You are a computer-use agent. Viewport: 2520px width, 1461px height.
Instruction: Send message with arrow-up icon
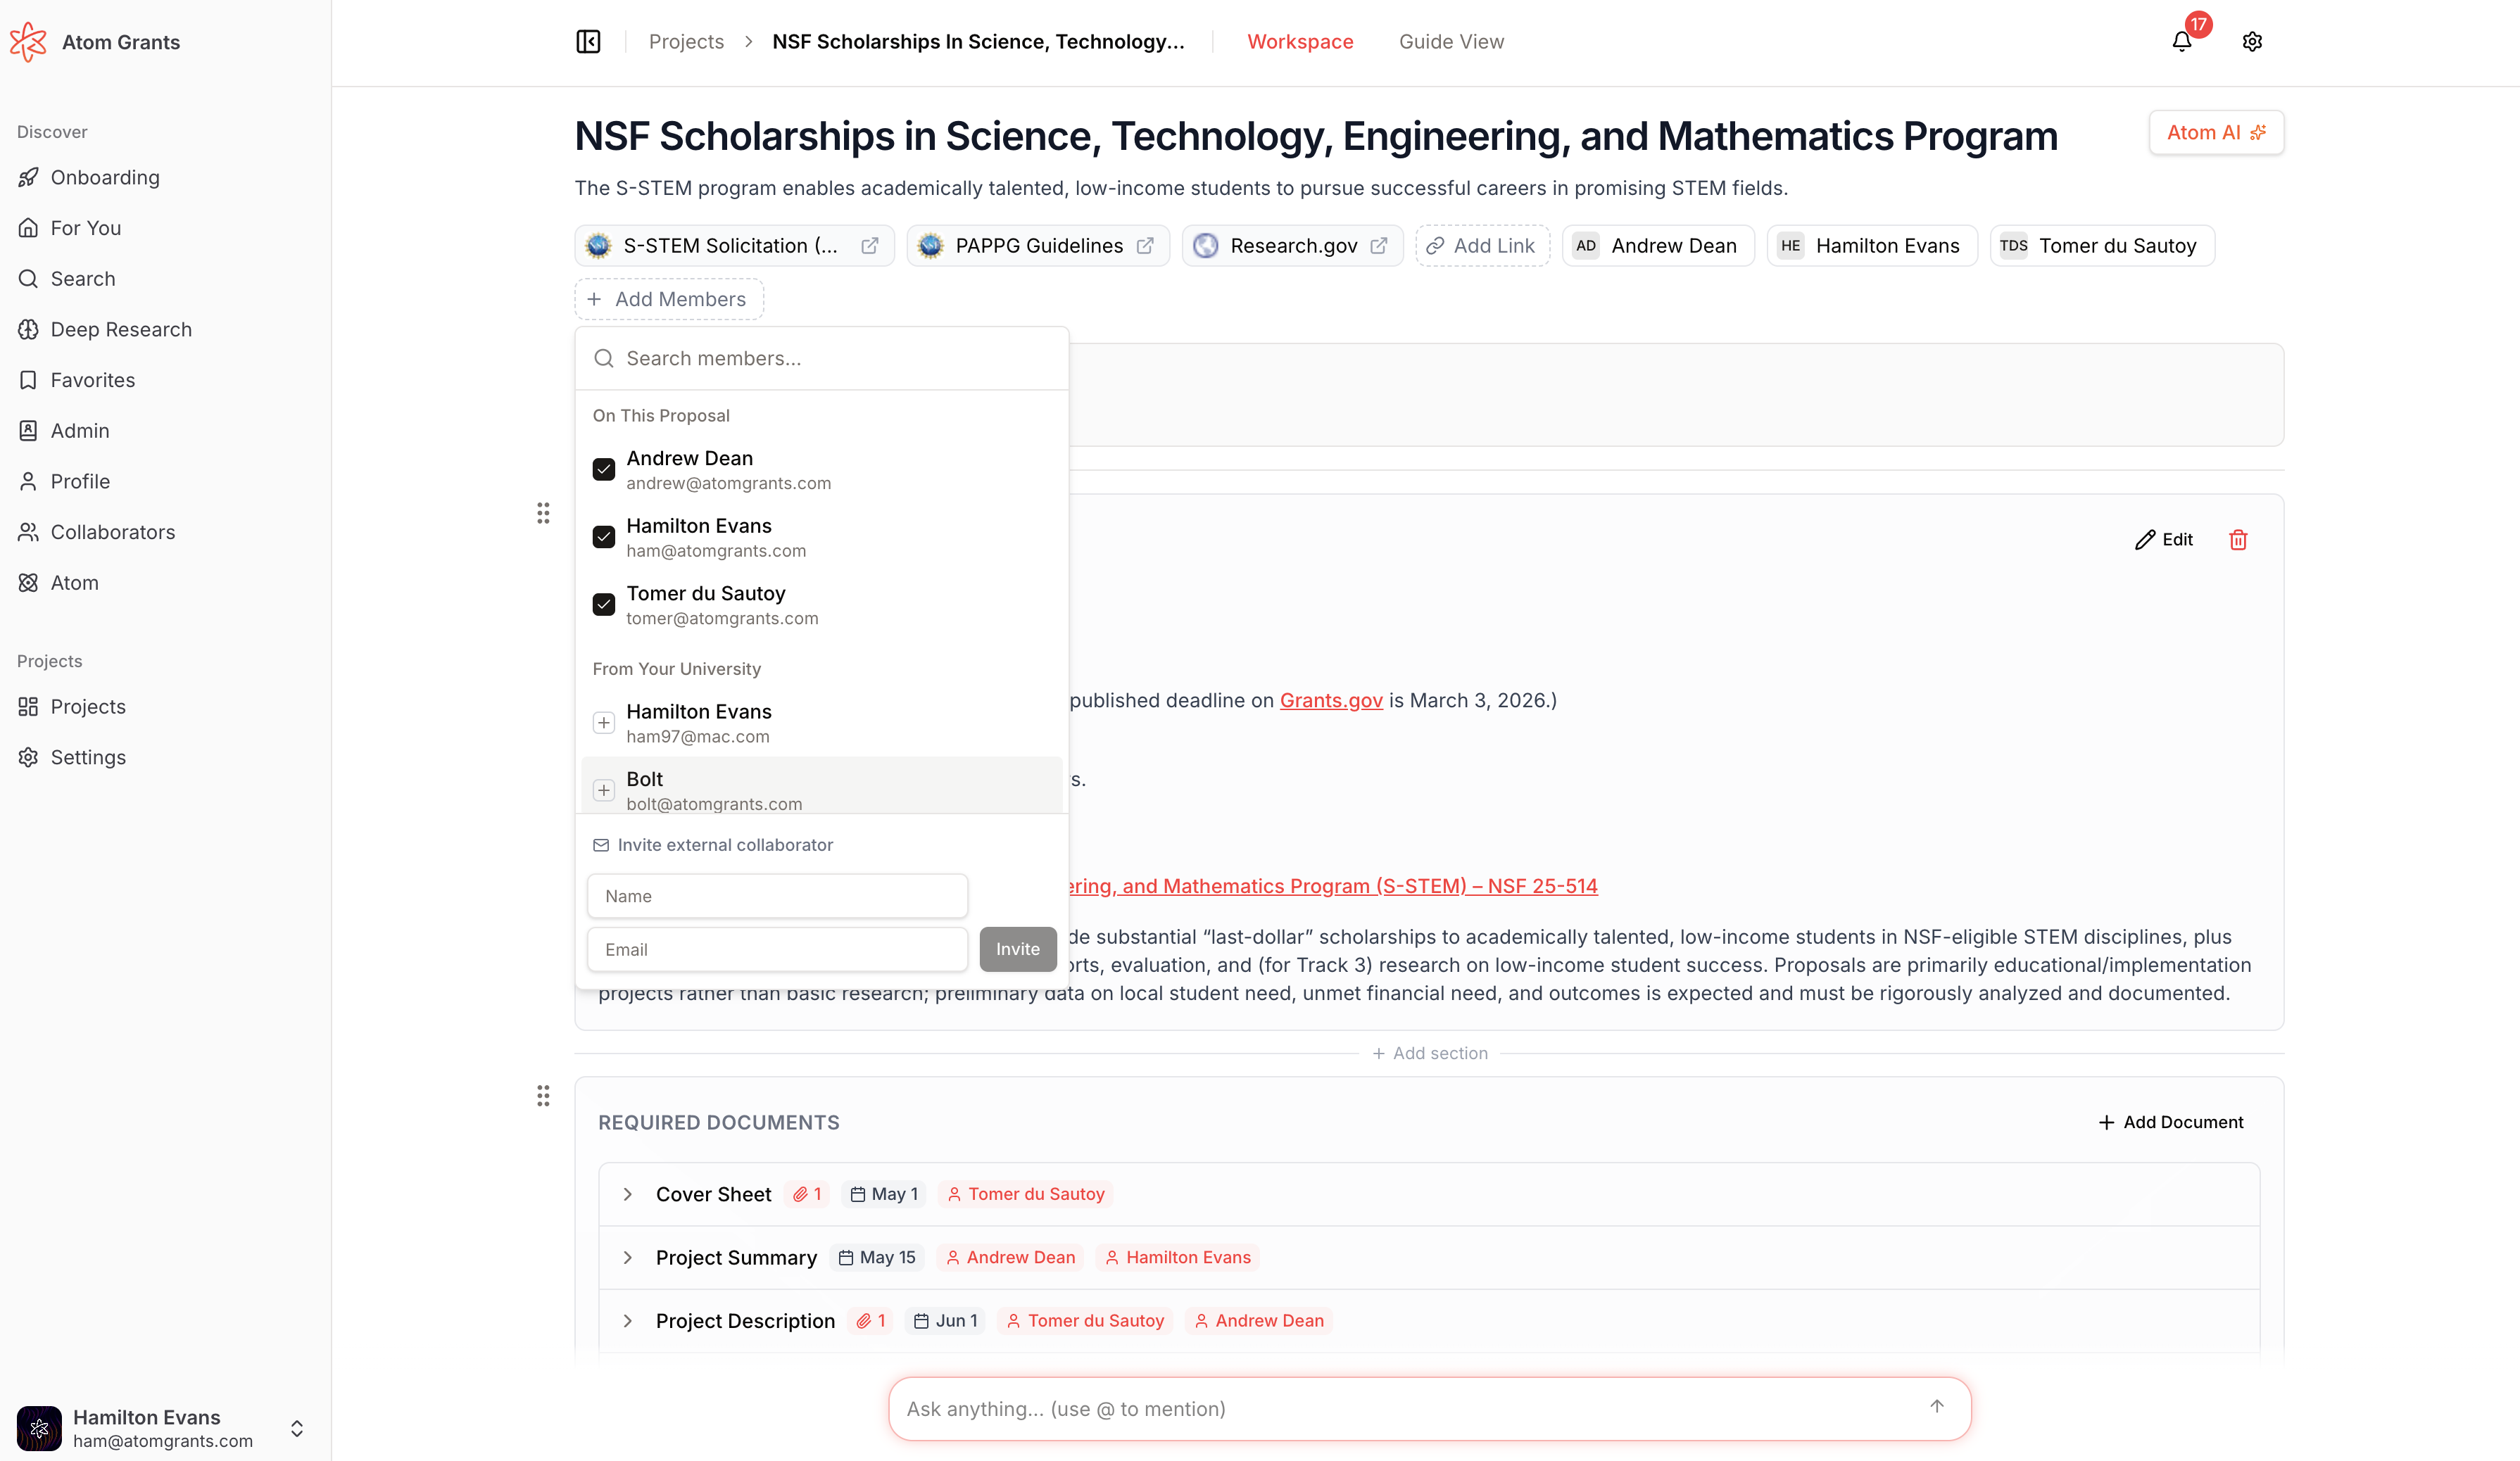tap(1936, 1407)
